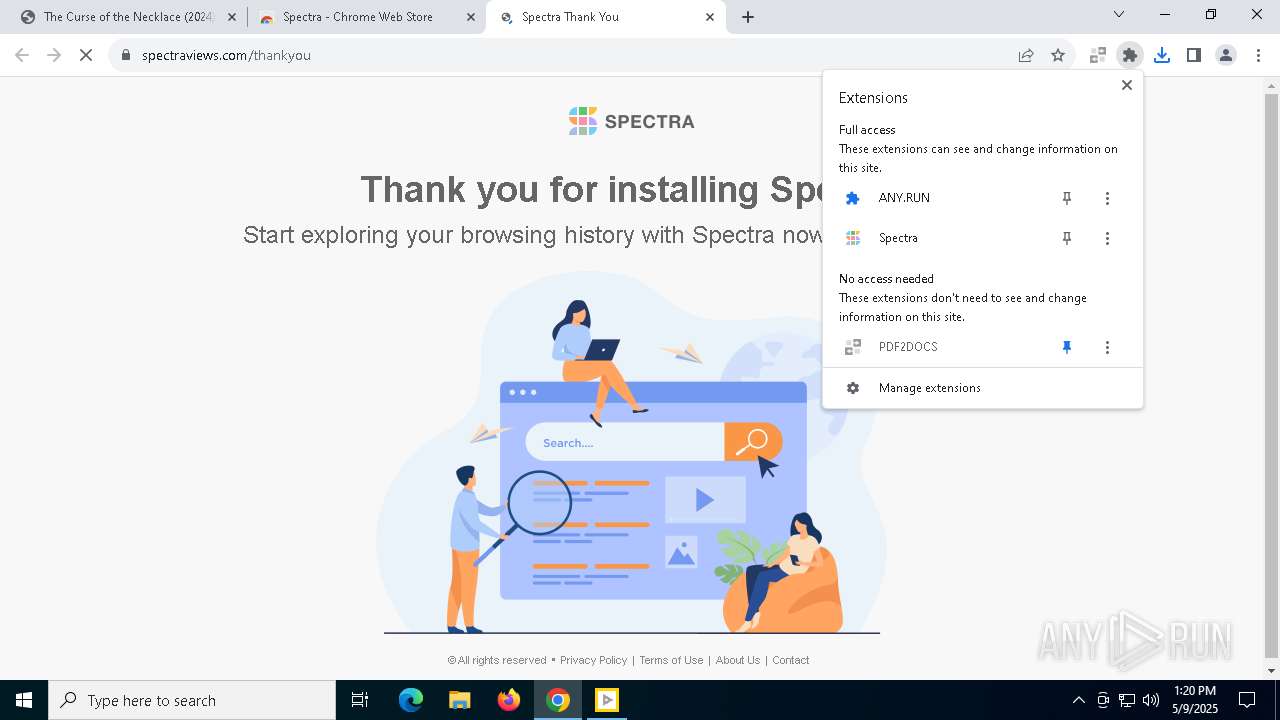Viewport: 1280px width, 720px height.
Task: Open the Terms of Use link
Action: (671, 660)
